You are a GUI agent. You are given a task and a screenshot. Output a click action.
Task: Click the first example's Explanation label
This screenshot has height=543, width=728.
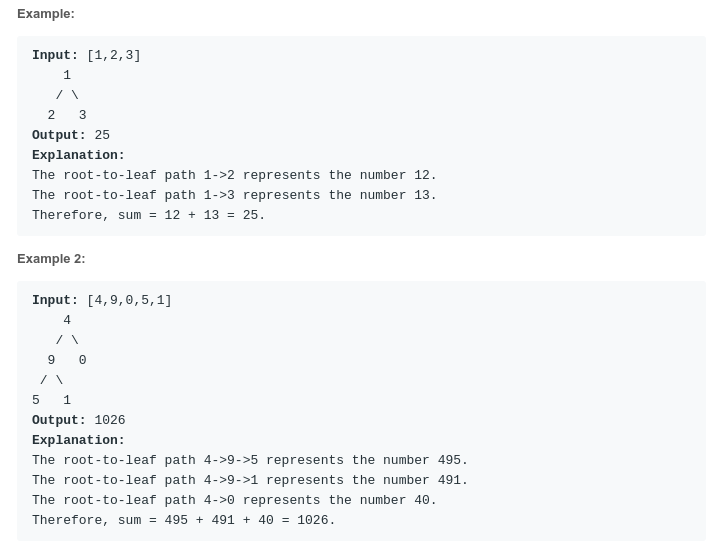[x=78, y=155]
